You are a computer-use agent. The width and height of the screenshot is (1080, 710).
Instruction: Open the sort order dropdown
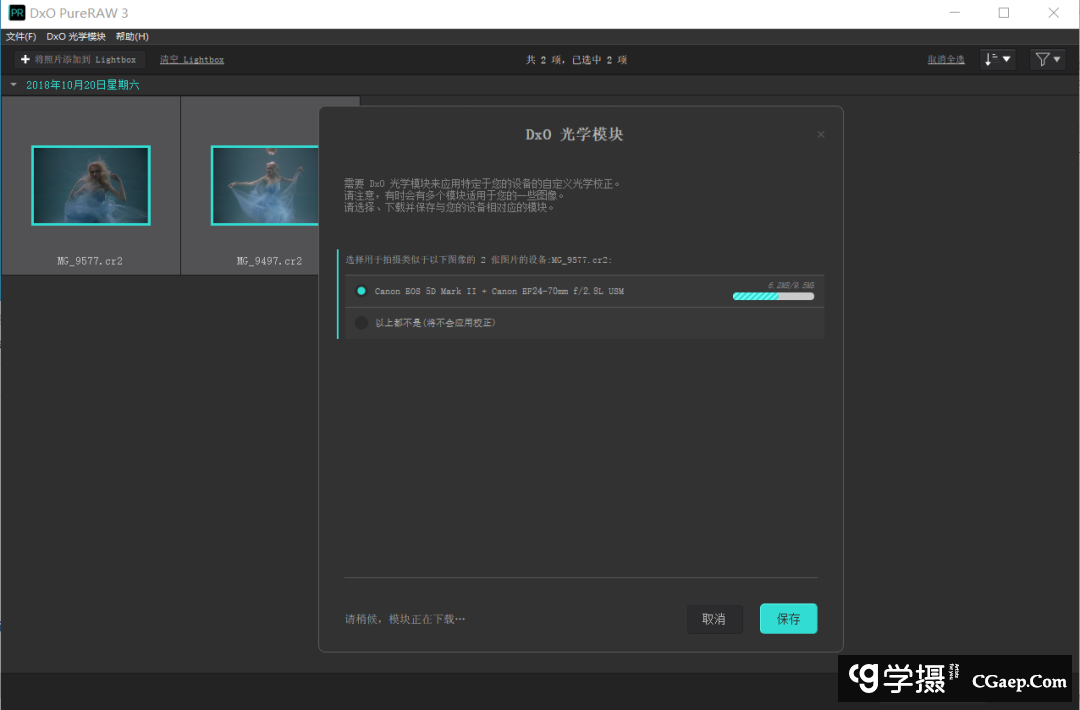(x=997, y=60)
